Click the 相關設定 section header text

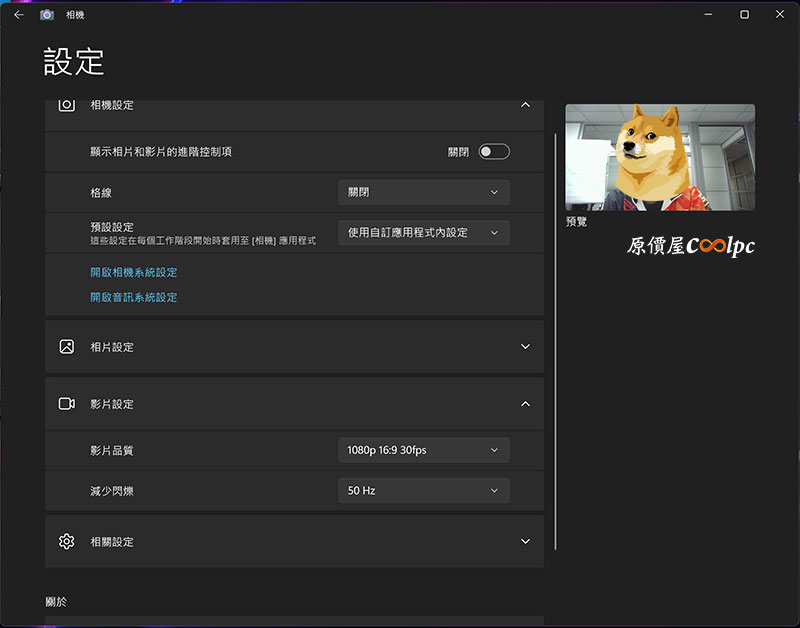pyautogui.click(x=112, y=542)
